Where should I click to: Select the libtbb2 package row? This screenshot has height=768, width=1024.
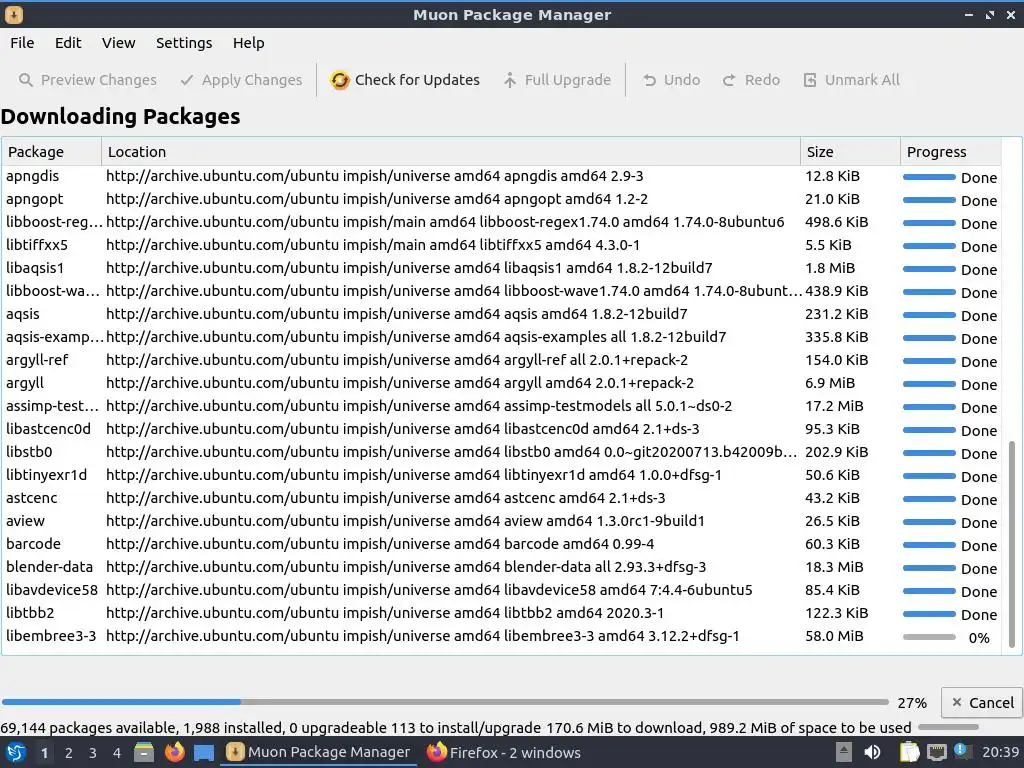click(x=501, y=613)
